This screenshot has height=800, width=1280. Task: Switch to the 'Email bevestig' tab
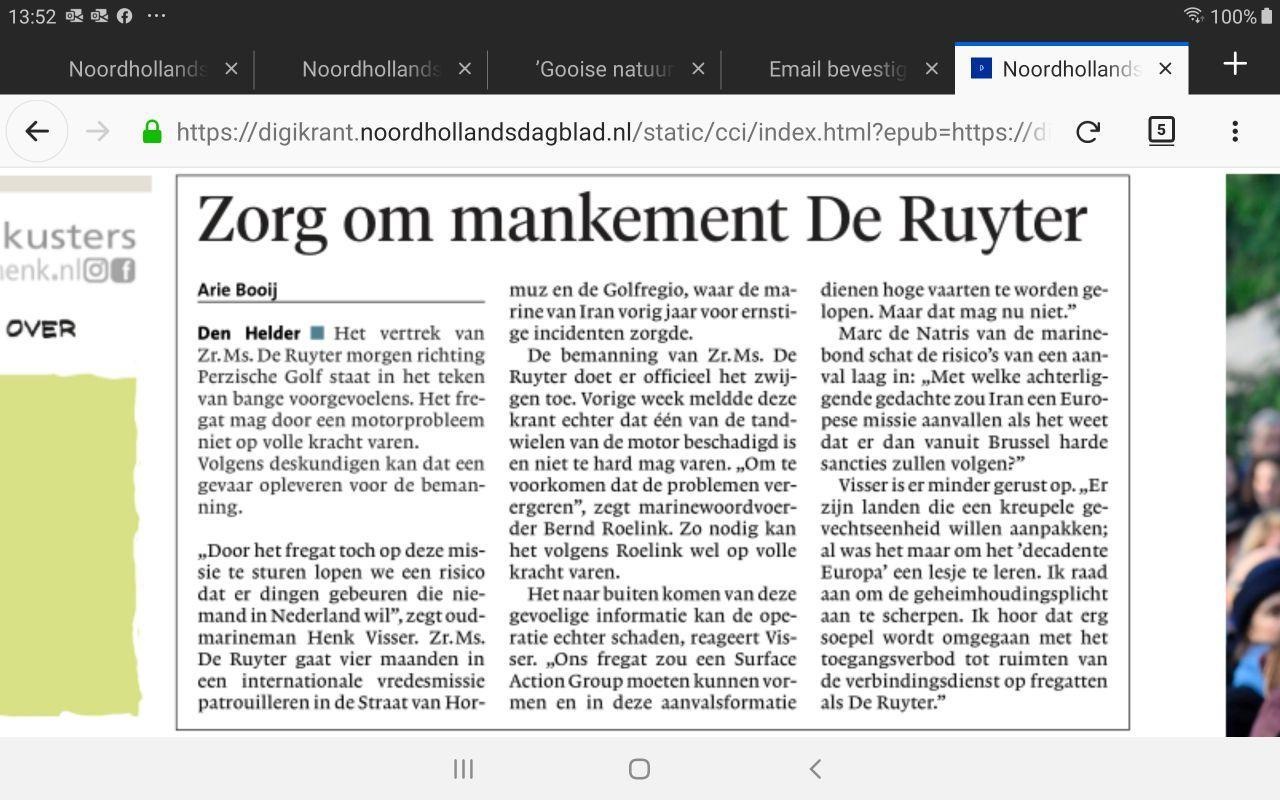click(837, 69)
